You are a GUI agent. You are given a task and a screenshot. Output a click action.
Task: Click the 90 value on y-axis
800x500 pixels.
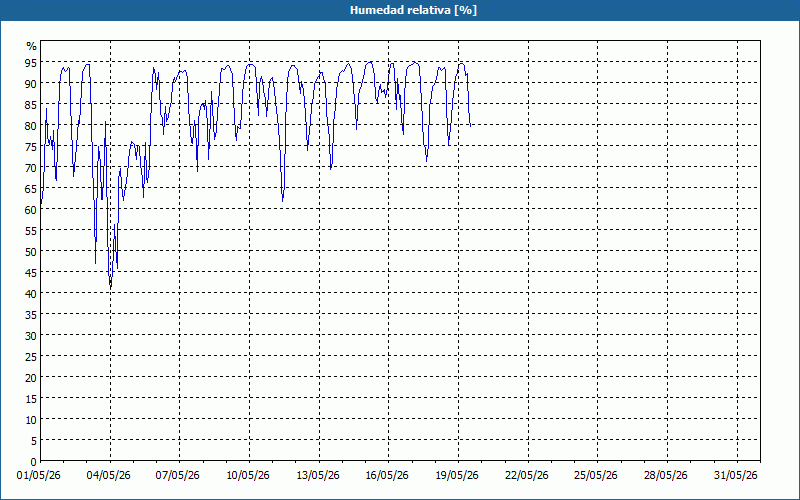(x=31, y=84)
